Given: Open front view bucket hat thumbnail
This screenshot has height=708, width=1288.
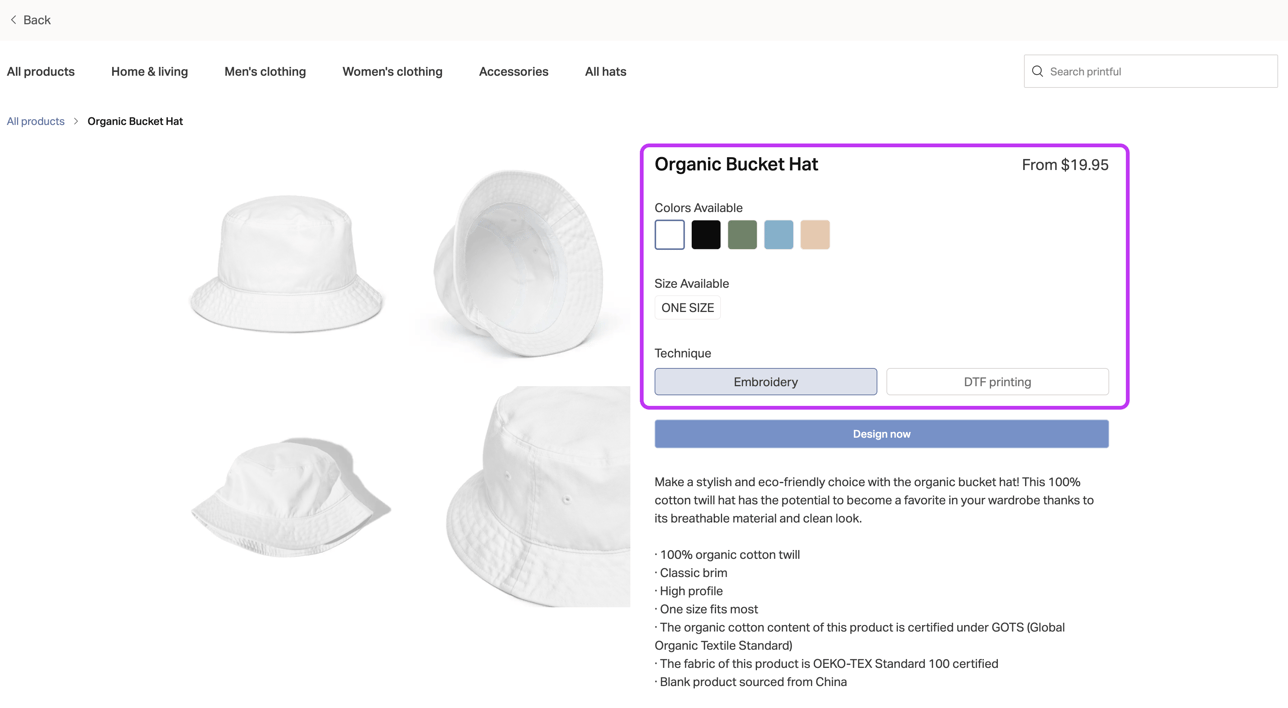Looking at the screenshot, I should (x=287, y=263).
